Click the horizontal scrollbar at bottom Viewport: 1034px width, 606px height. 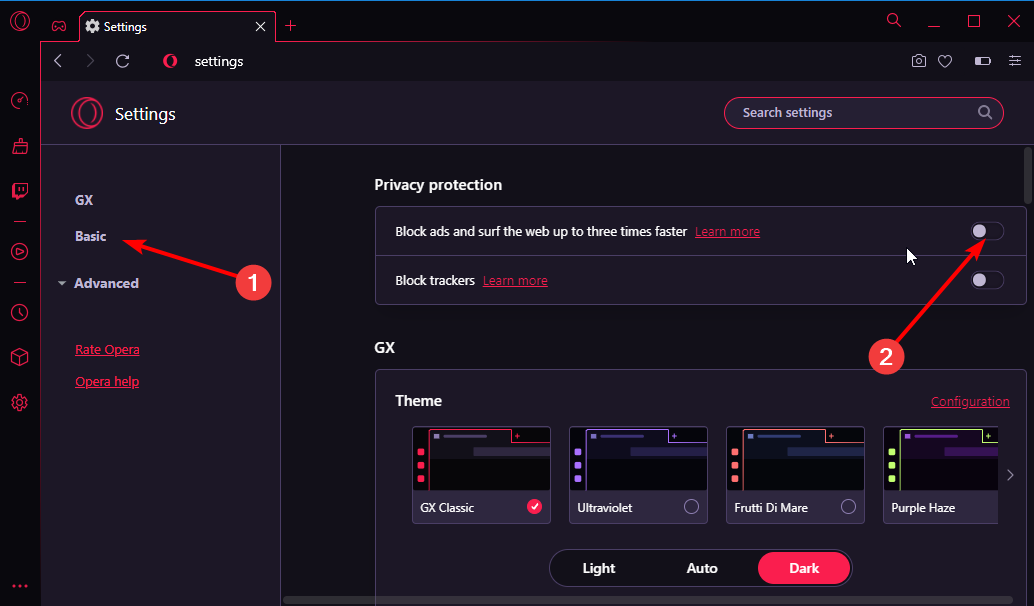(648, 600)
